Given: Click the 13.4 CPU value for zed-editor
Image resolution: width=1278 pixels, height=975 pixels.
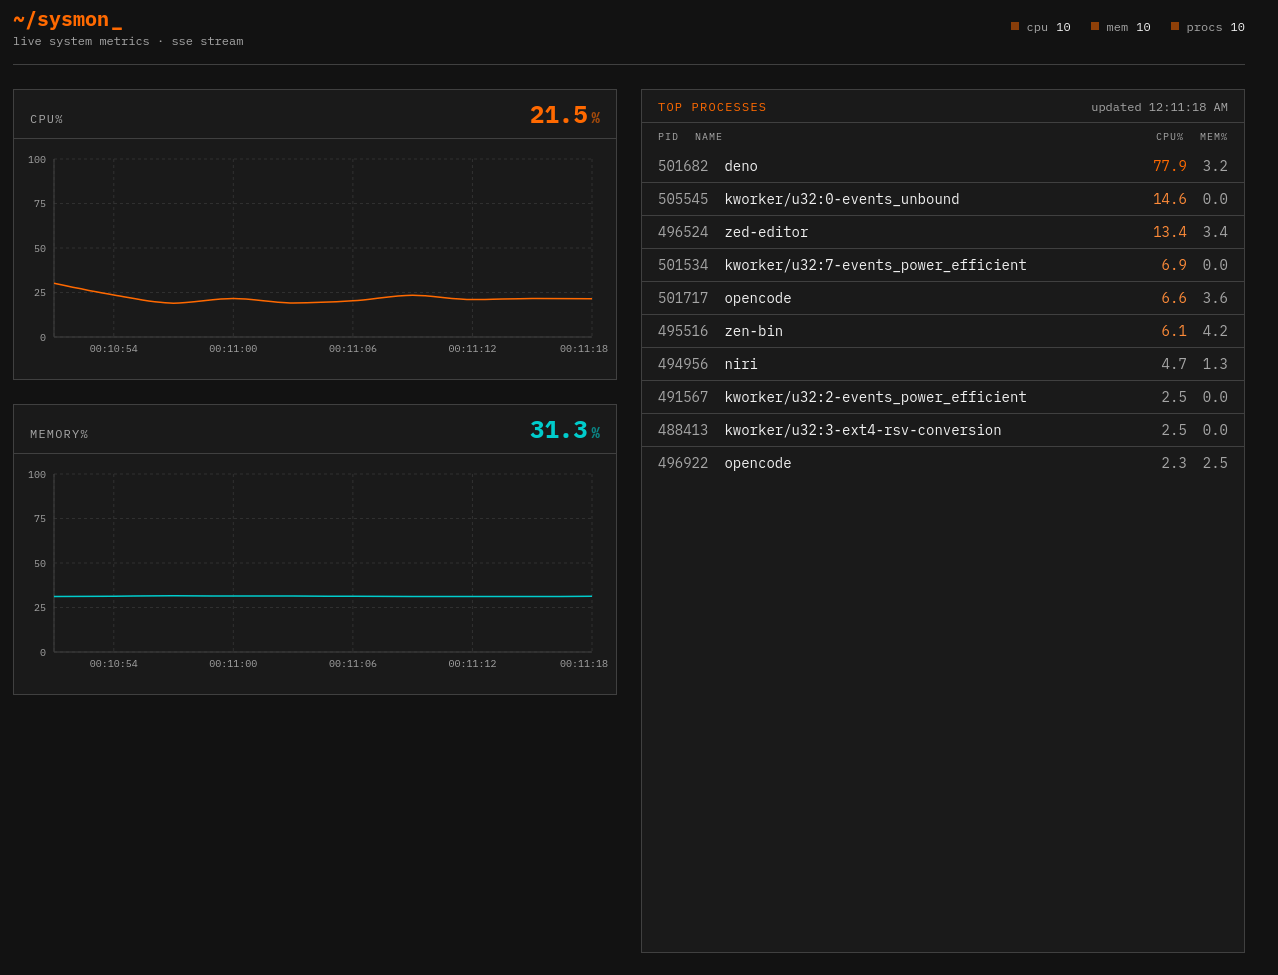Looking at the screenshot, I should click(x=1170, y=232).
